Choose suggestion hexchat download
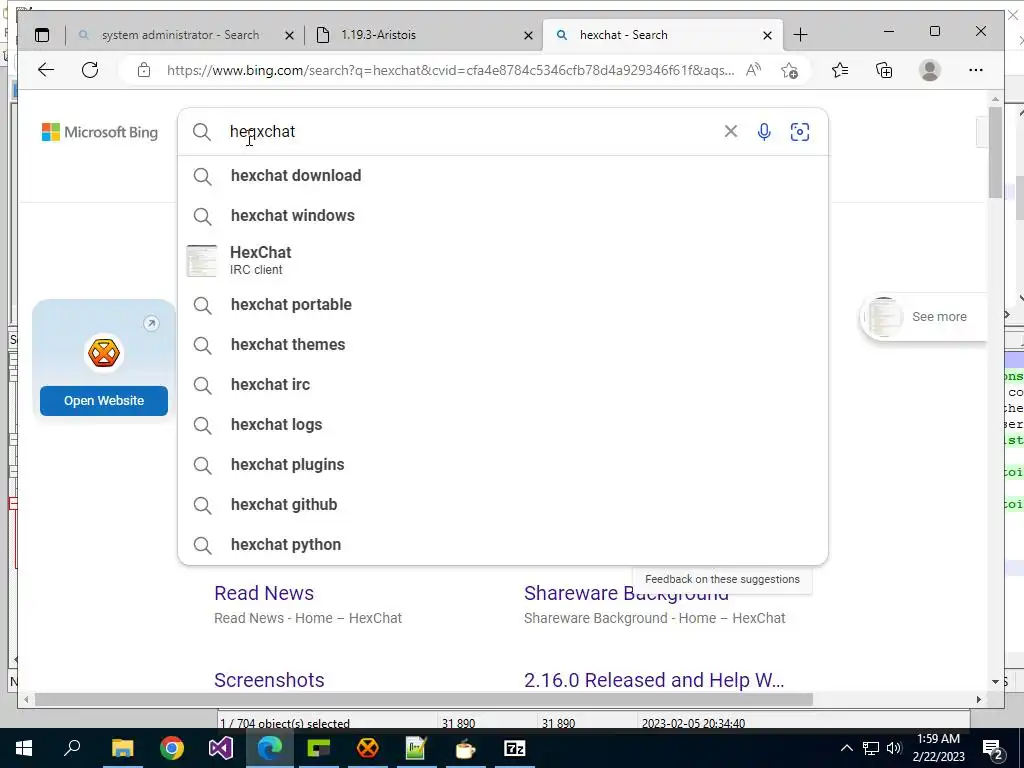Viewport: 1024px width, 768px height. 503,176
